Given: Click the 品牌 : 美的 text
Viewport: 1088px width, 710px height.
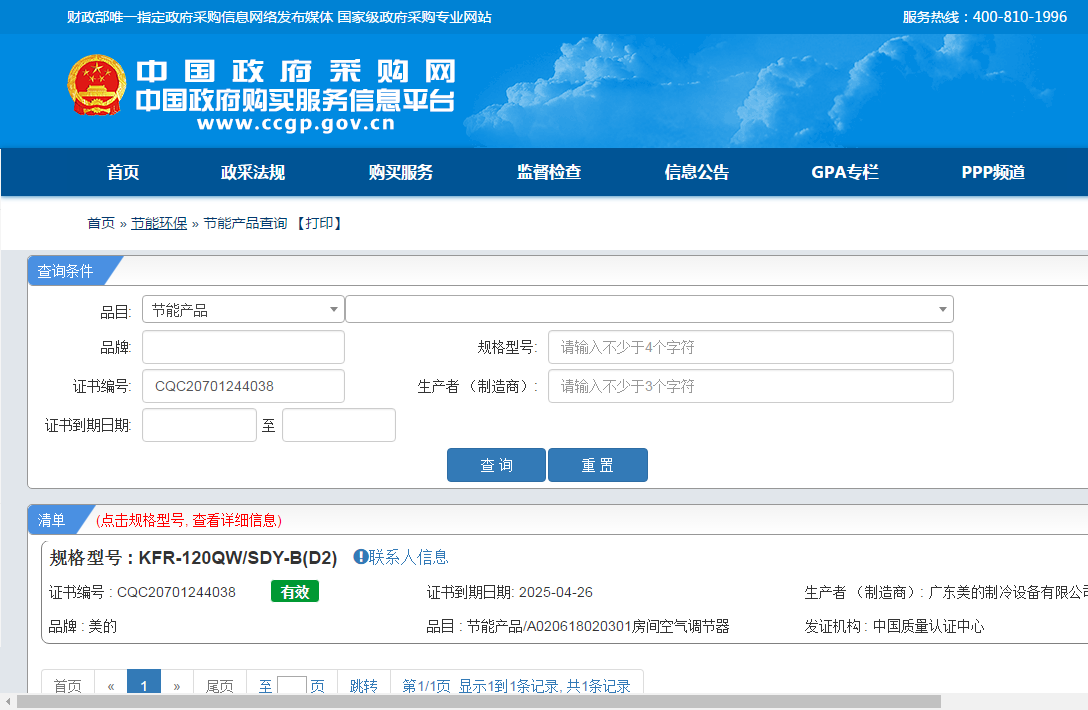Looking at the screenshot, I should (83, 626).
